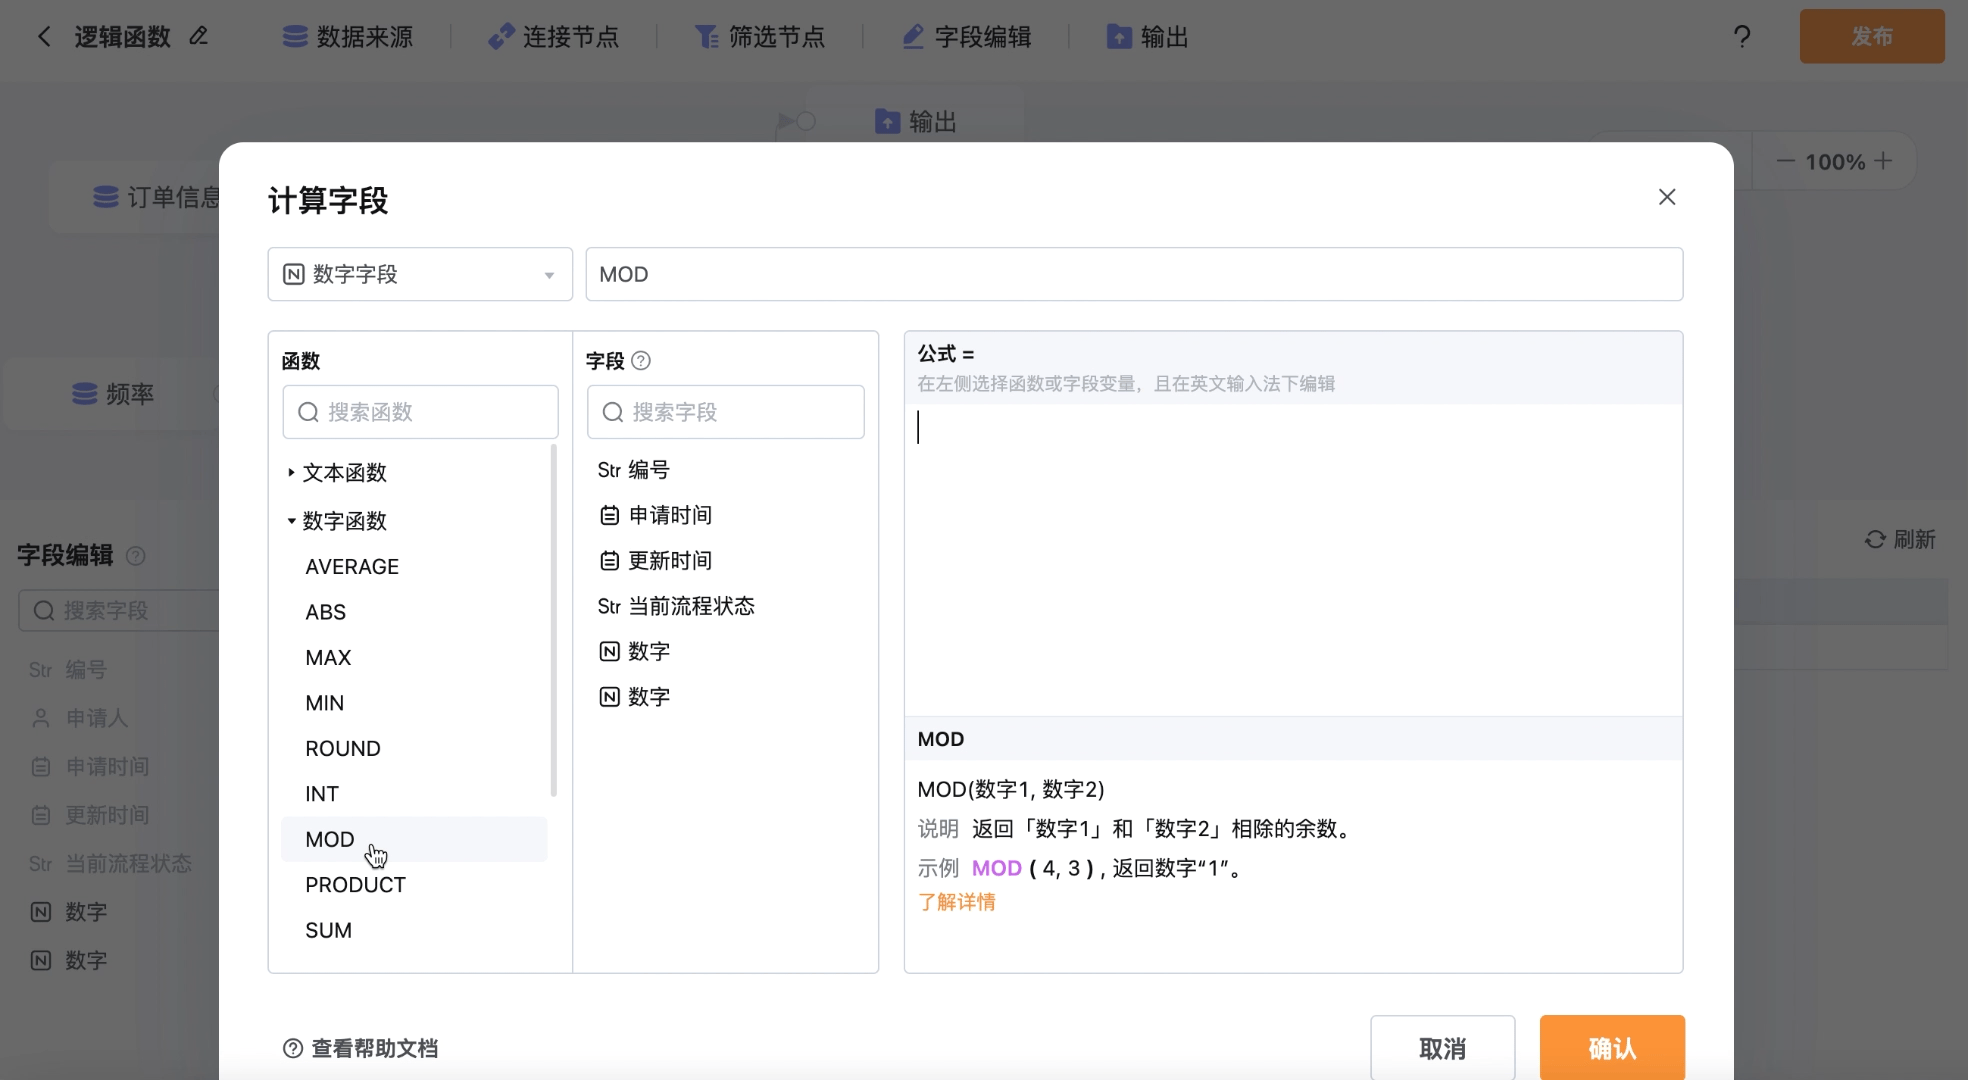
Task: Open the 了解详情 link
Action: (957, 902)
